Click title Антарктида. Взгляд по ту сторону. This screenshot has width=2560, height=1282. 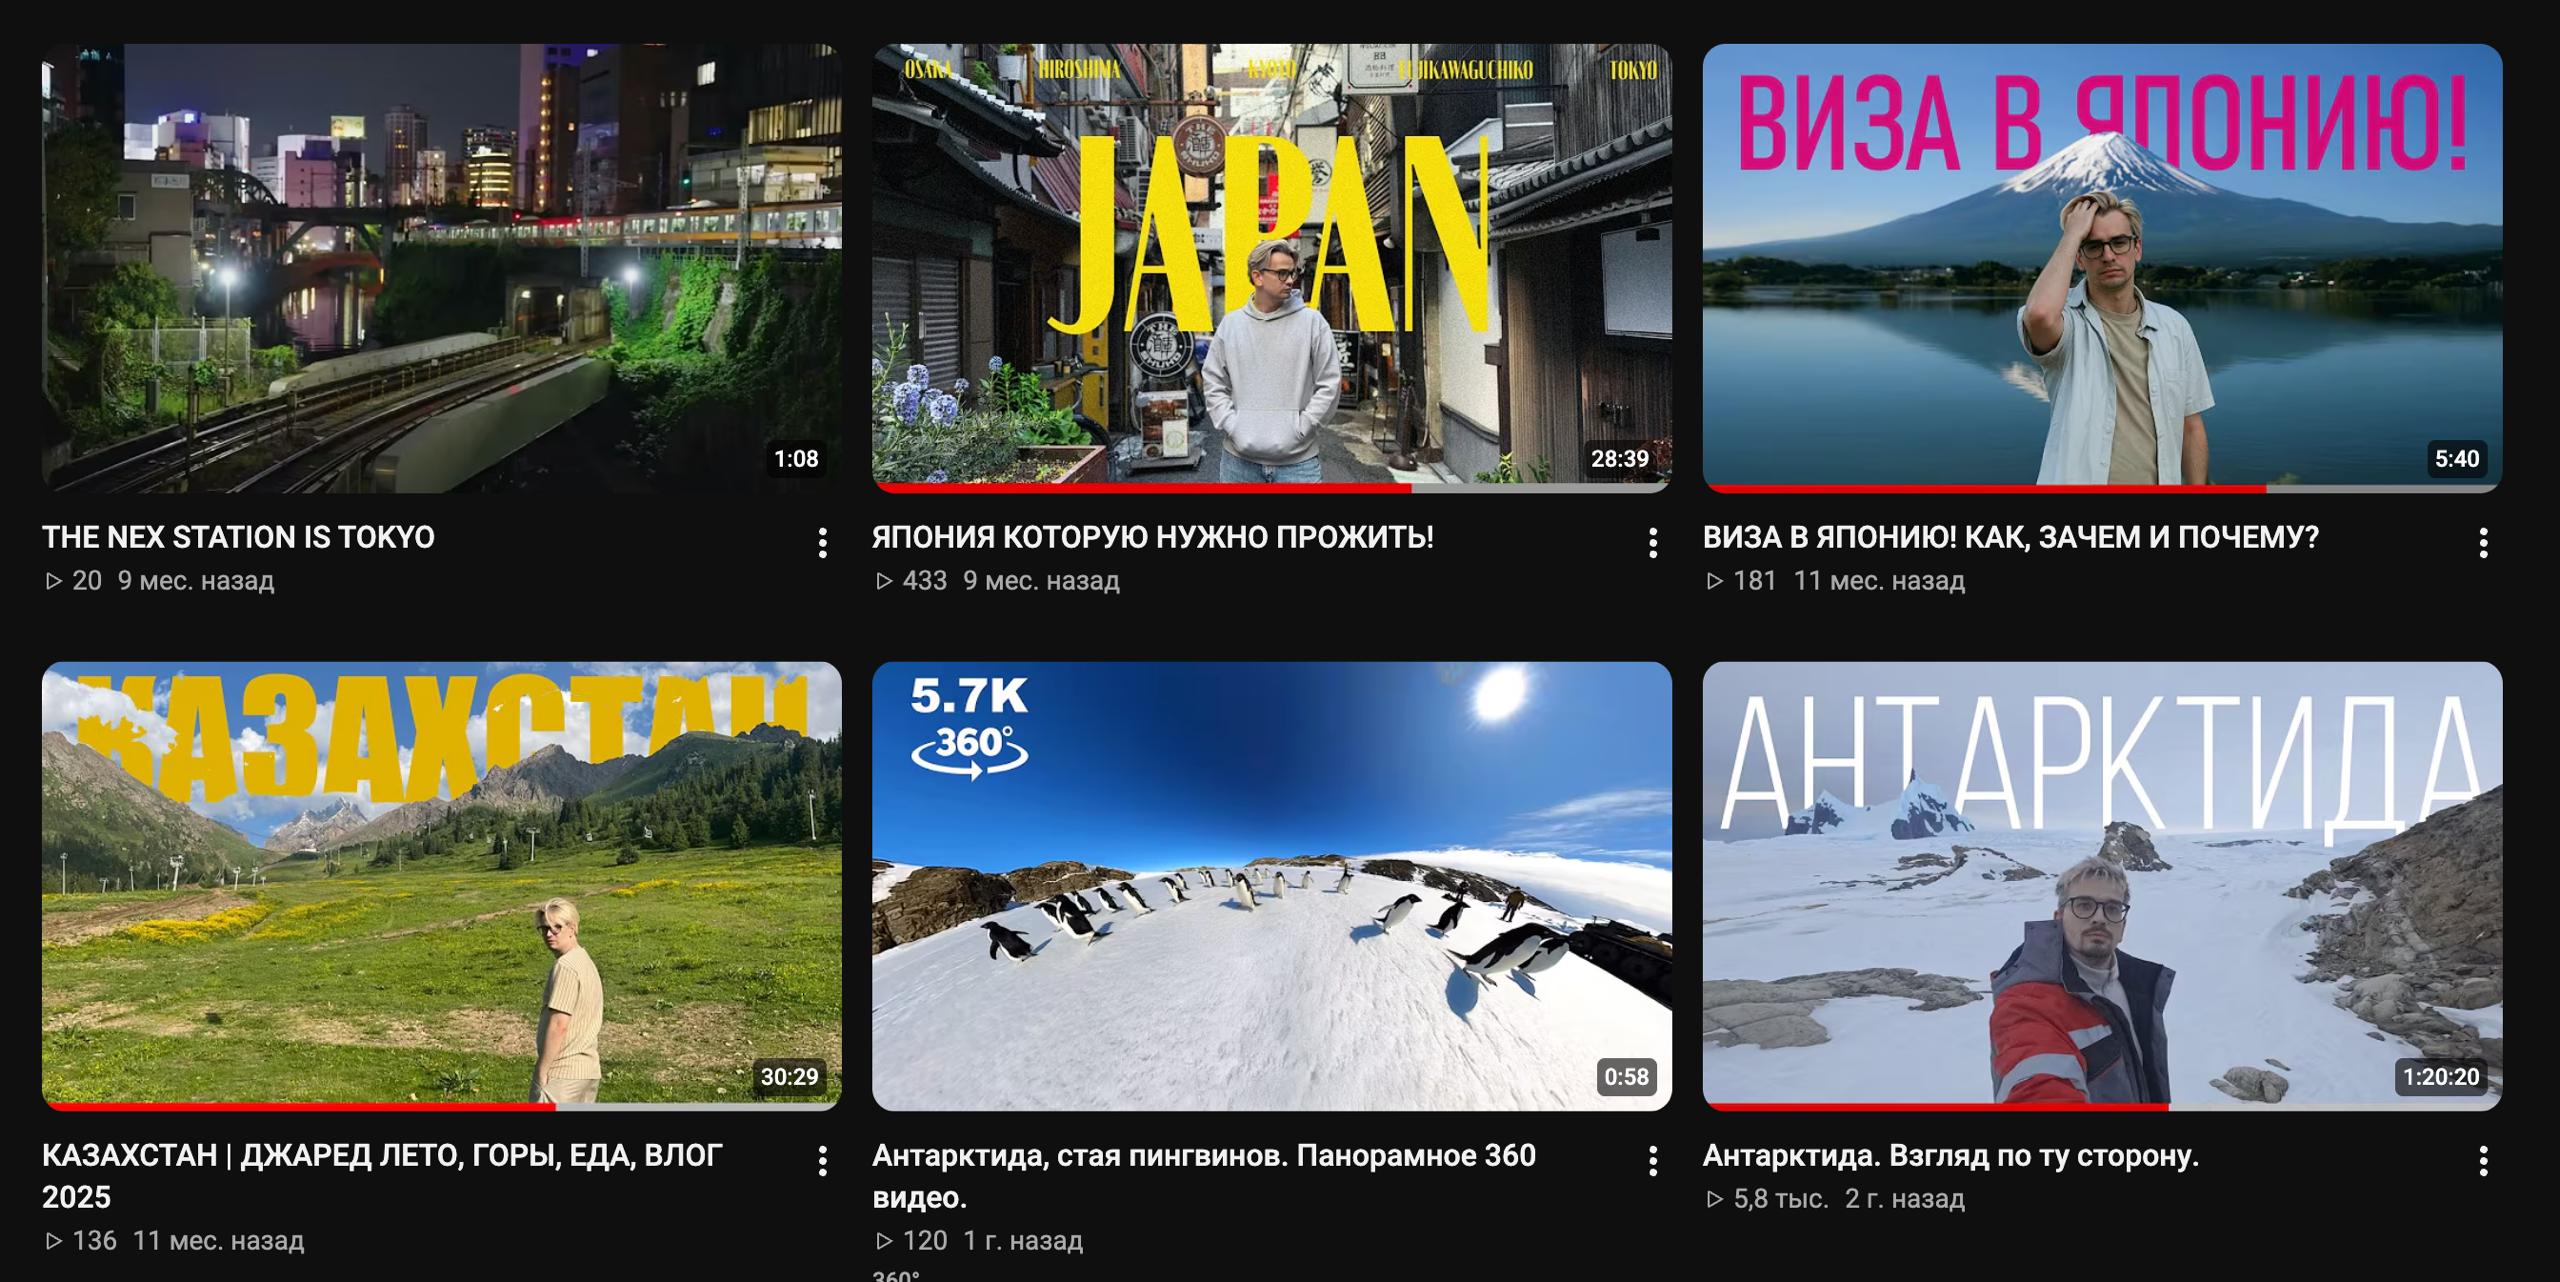pos(1951,1156)
